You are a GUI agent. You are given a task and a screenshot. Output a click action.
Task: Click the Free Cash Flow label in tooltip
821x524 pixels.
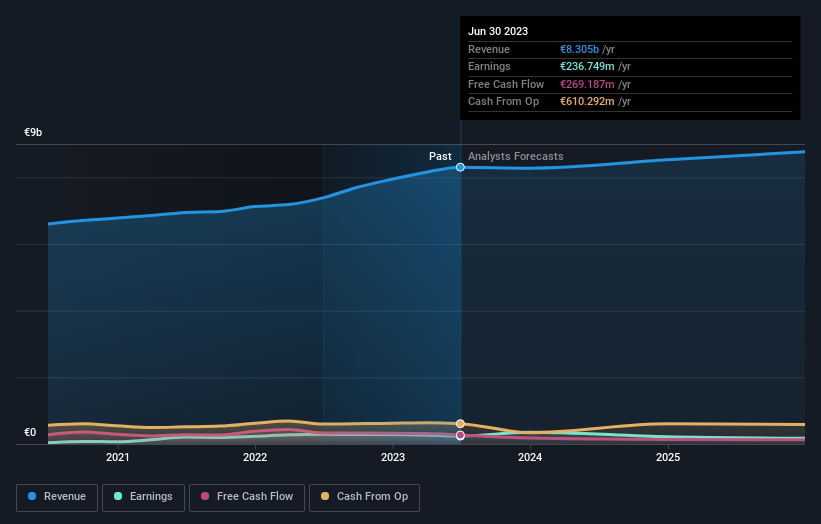click(506, 84)
